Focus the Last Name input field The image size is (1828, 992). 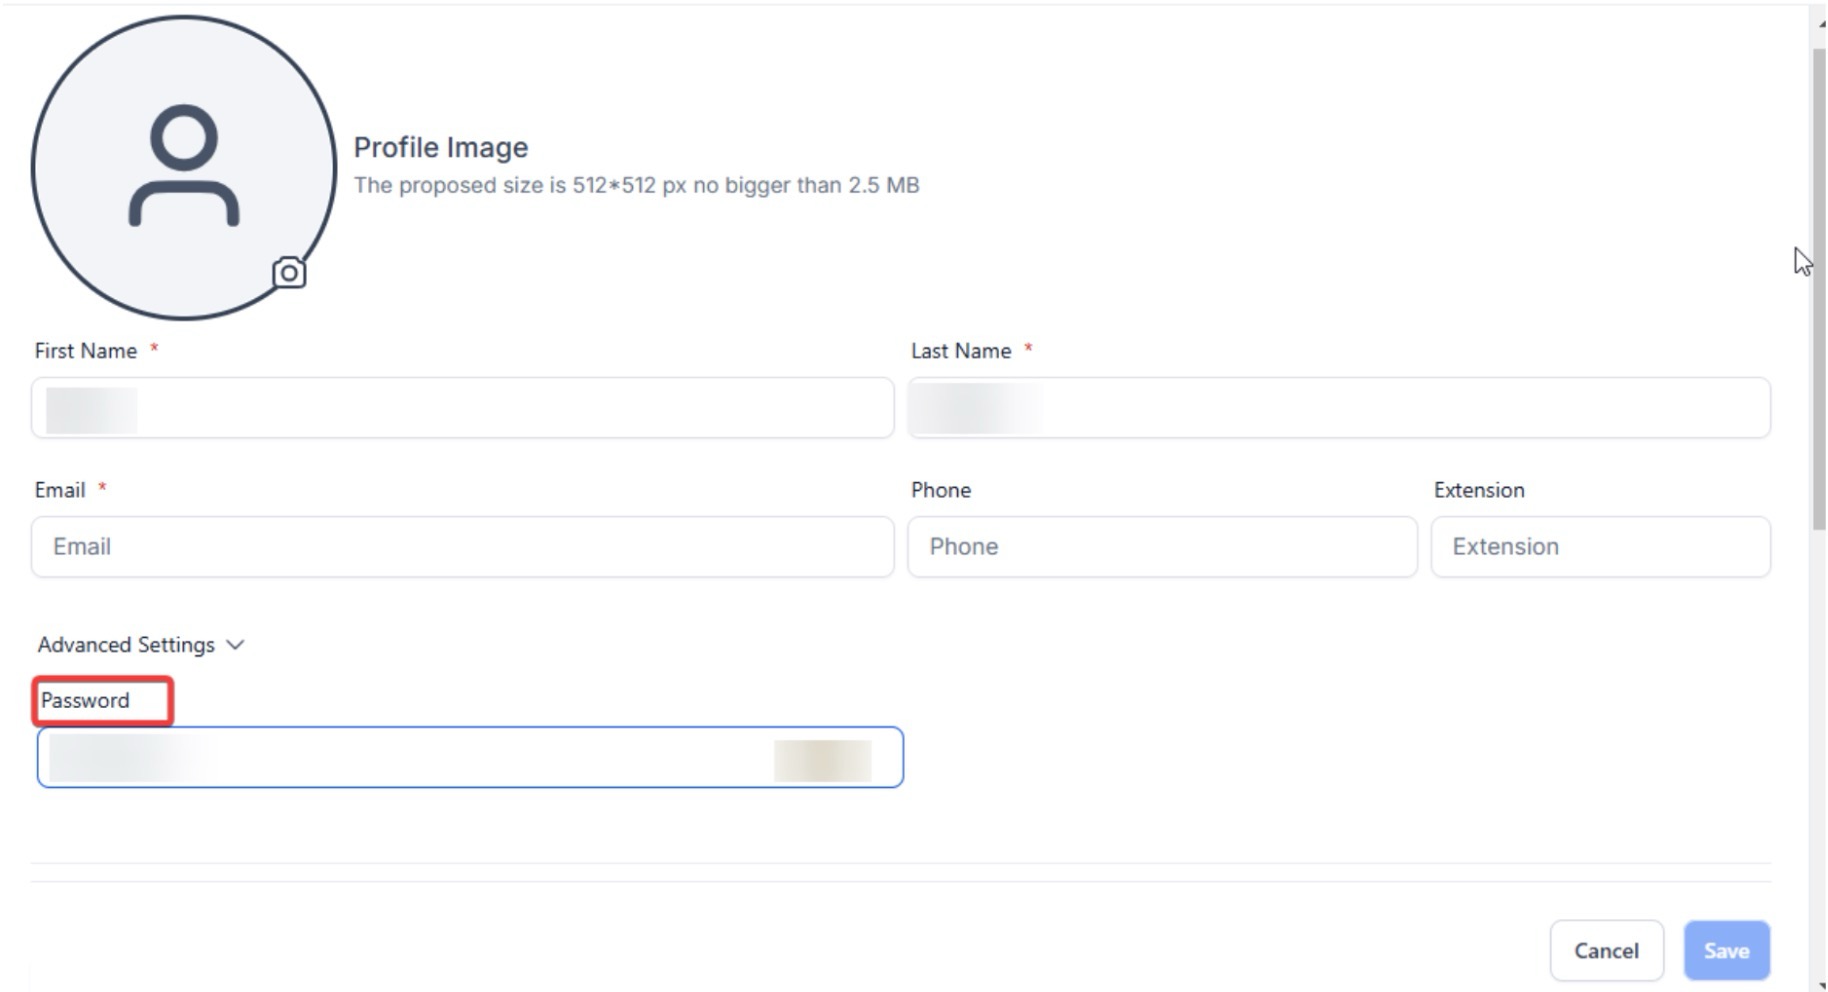1338,408
